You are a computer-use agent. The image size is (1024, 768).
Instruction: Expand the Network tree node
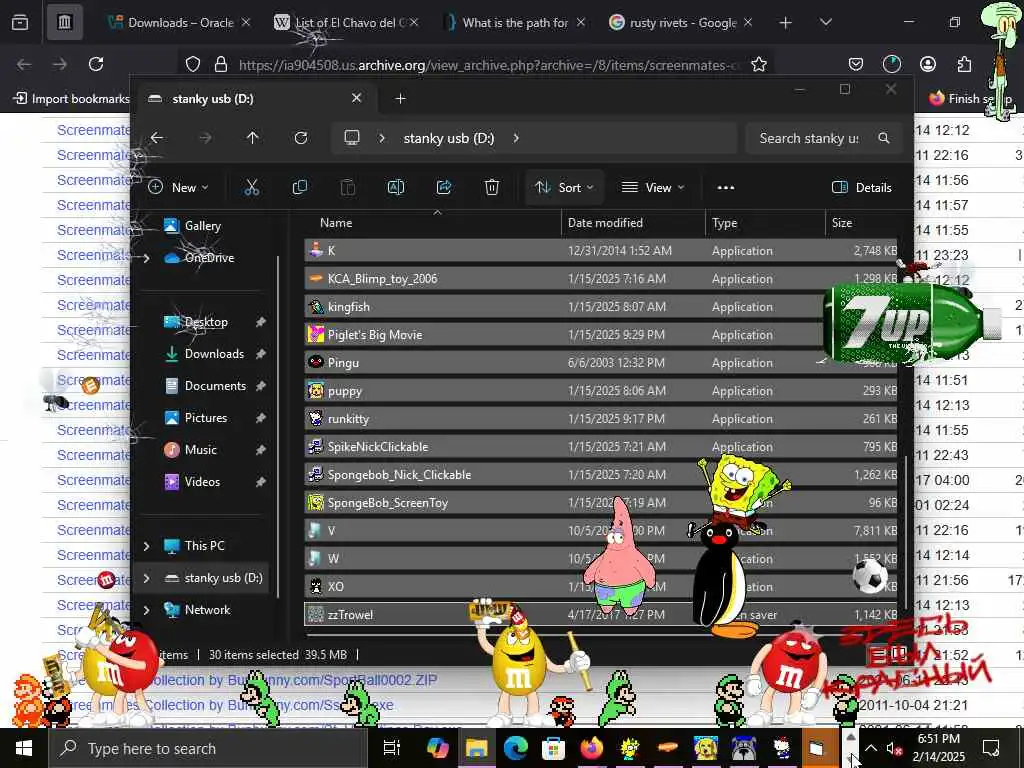[146, 610]
